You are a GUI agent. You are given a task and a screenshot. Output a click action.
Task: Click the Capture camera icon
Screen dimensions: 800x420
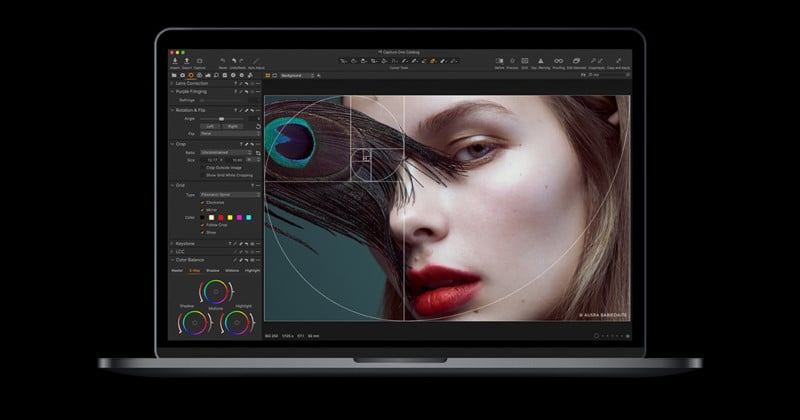pyautogui.click(x=199, y=61)
